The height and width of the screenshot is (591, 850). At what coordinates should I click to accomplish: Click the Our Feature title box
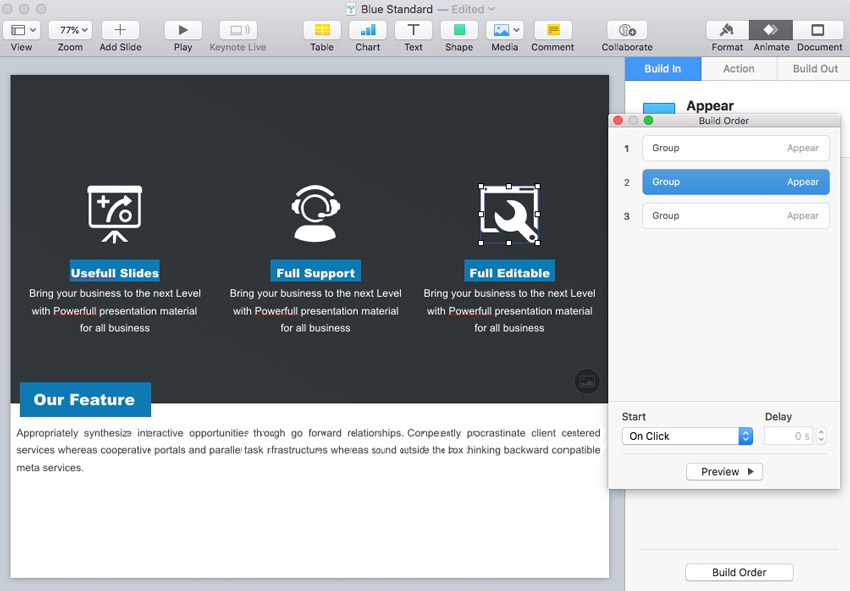pos(85,400)
